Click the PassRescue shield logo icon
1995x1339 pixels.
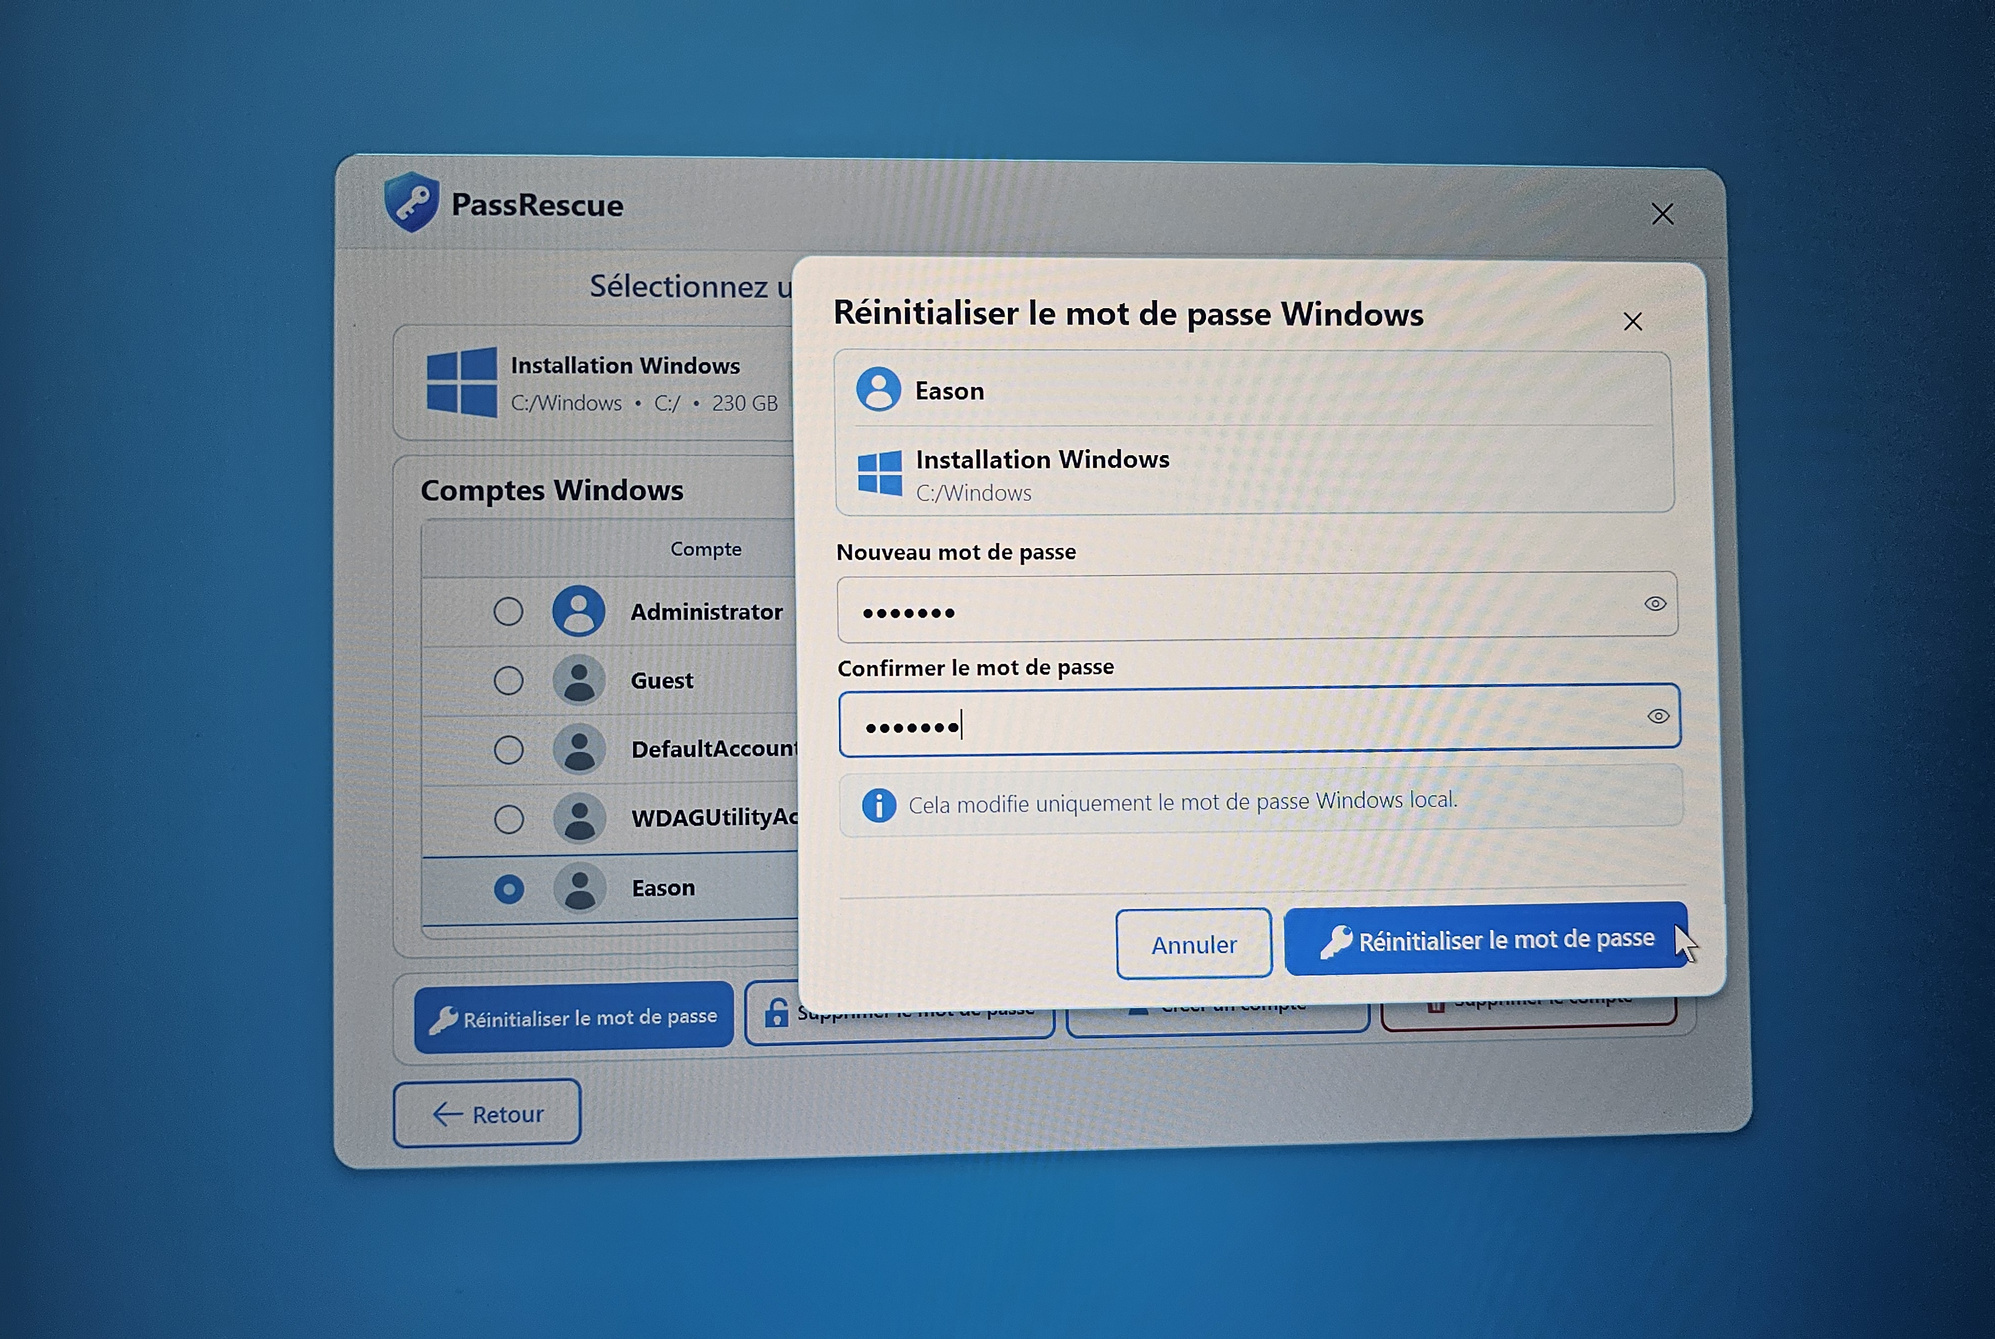411,202
